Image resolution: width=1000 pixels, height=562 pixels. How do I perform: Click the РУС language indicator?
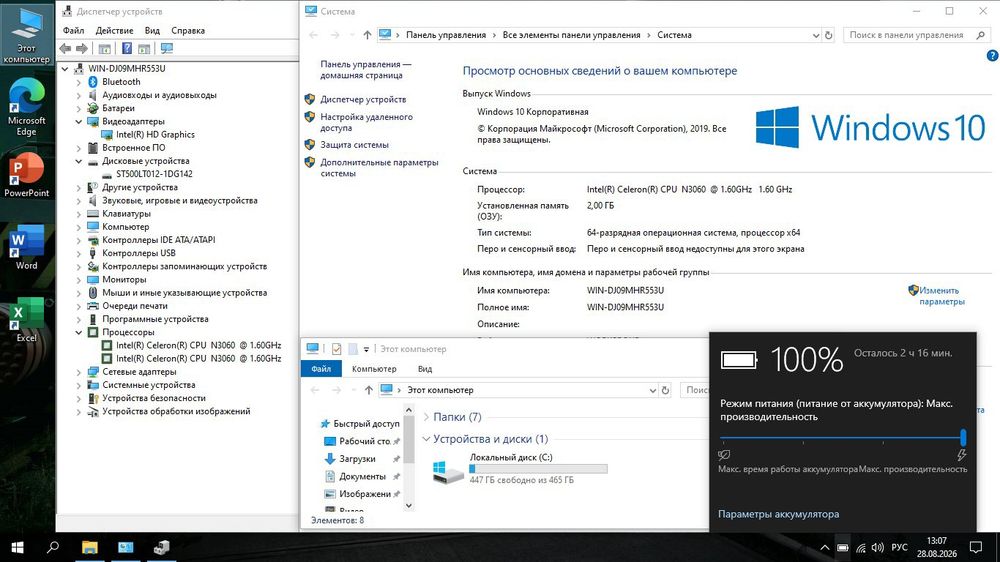(x=899, y=547)
